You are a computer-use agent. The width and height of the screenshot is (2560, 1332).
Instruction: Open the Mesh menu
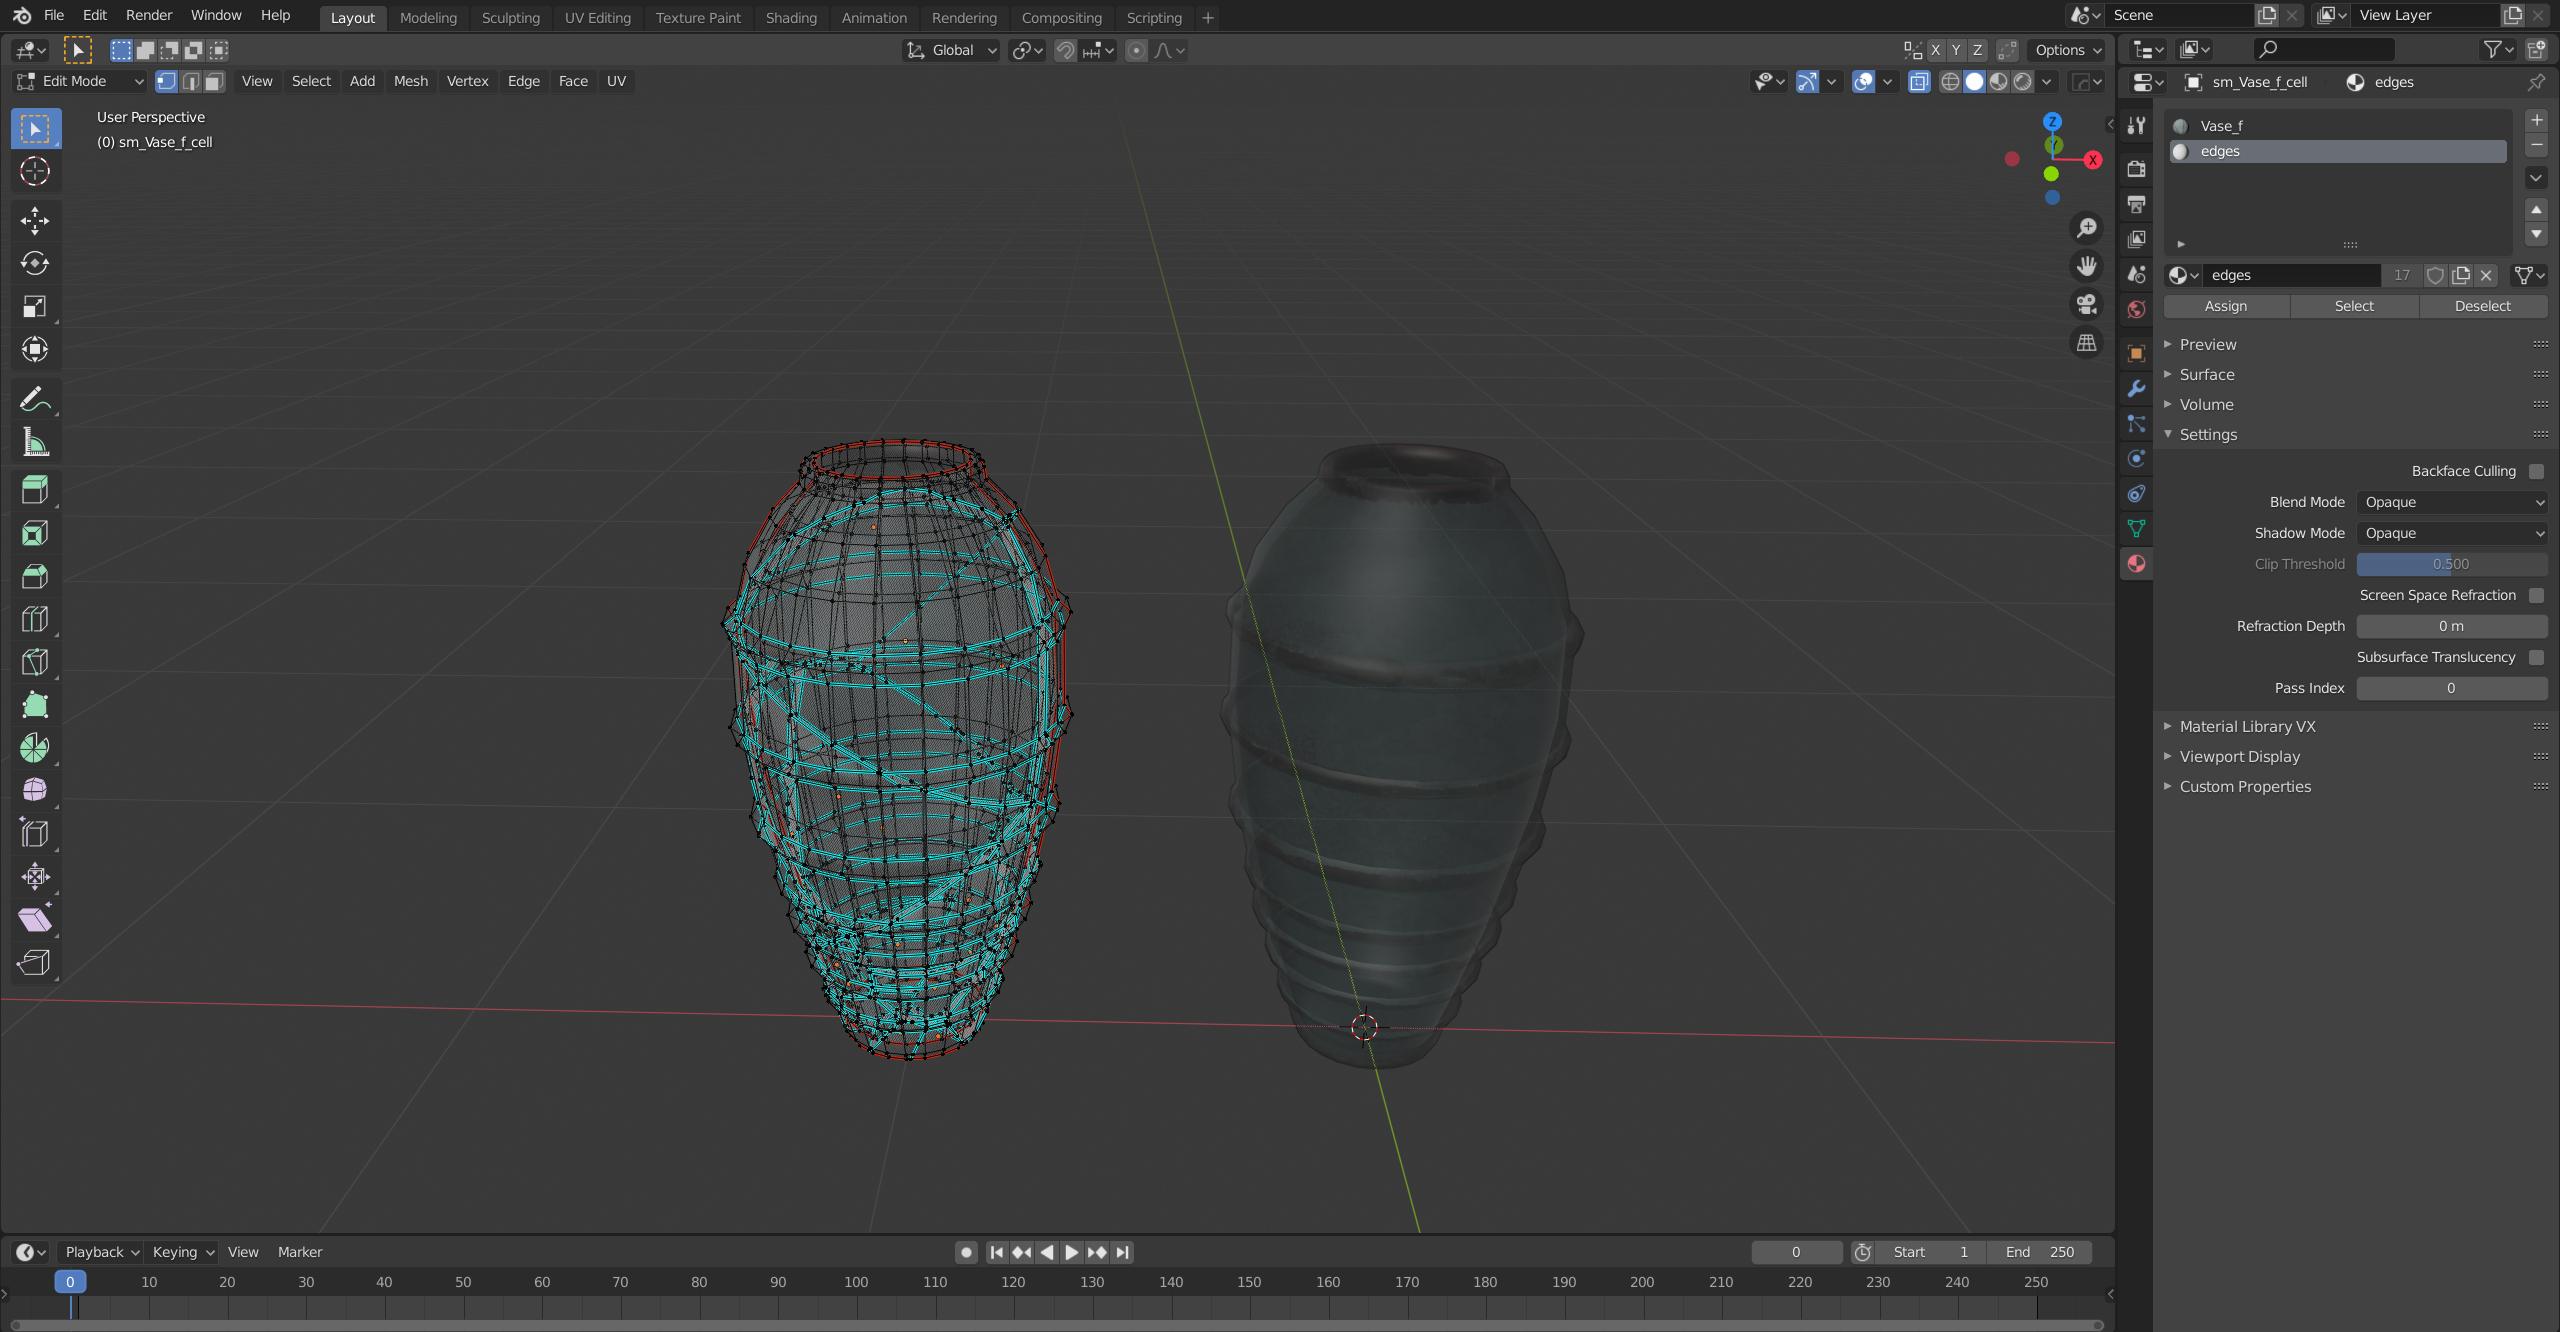coord(410,81)
